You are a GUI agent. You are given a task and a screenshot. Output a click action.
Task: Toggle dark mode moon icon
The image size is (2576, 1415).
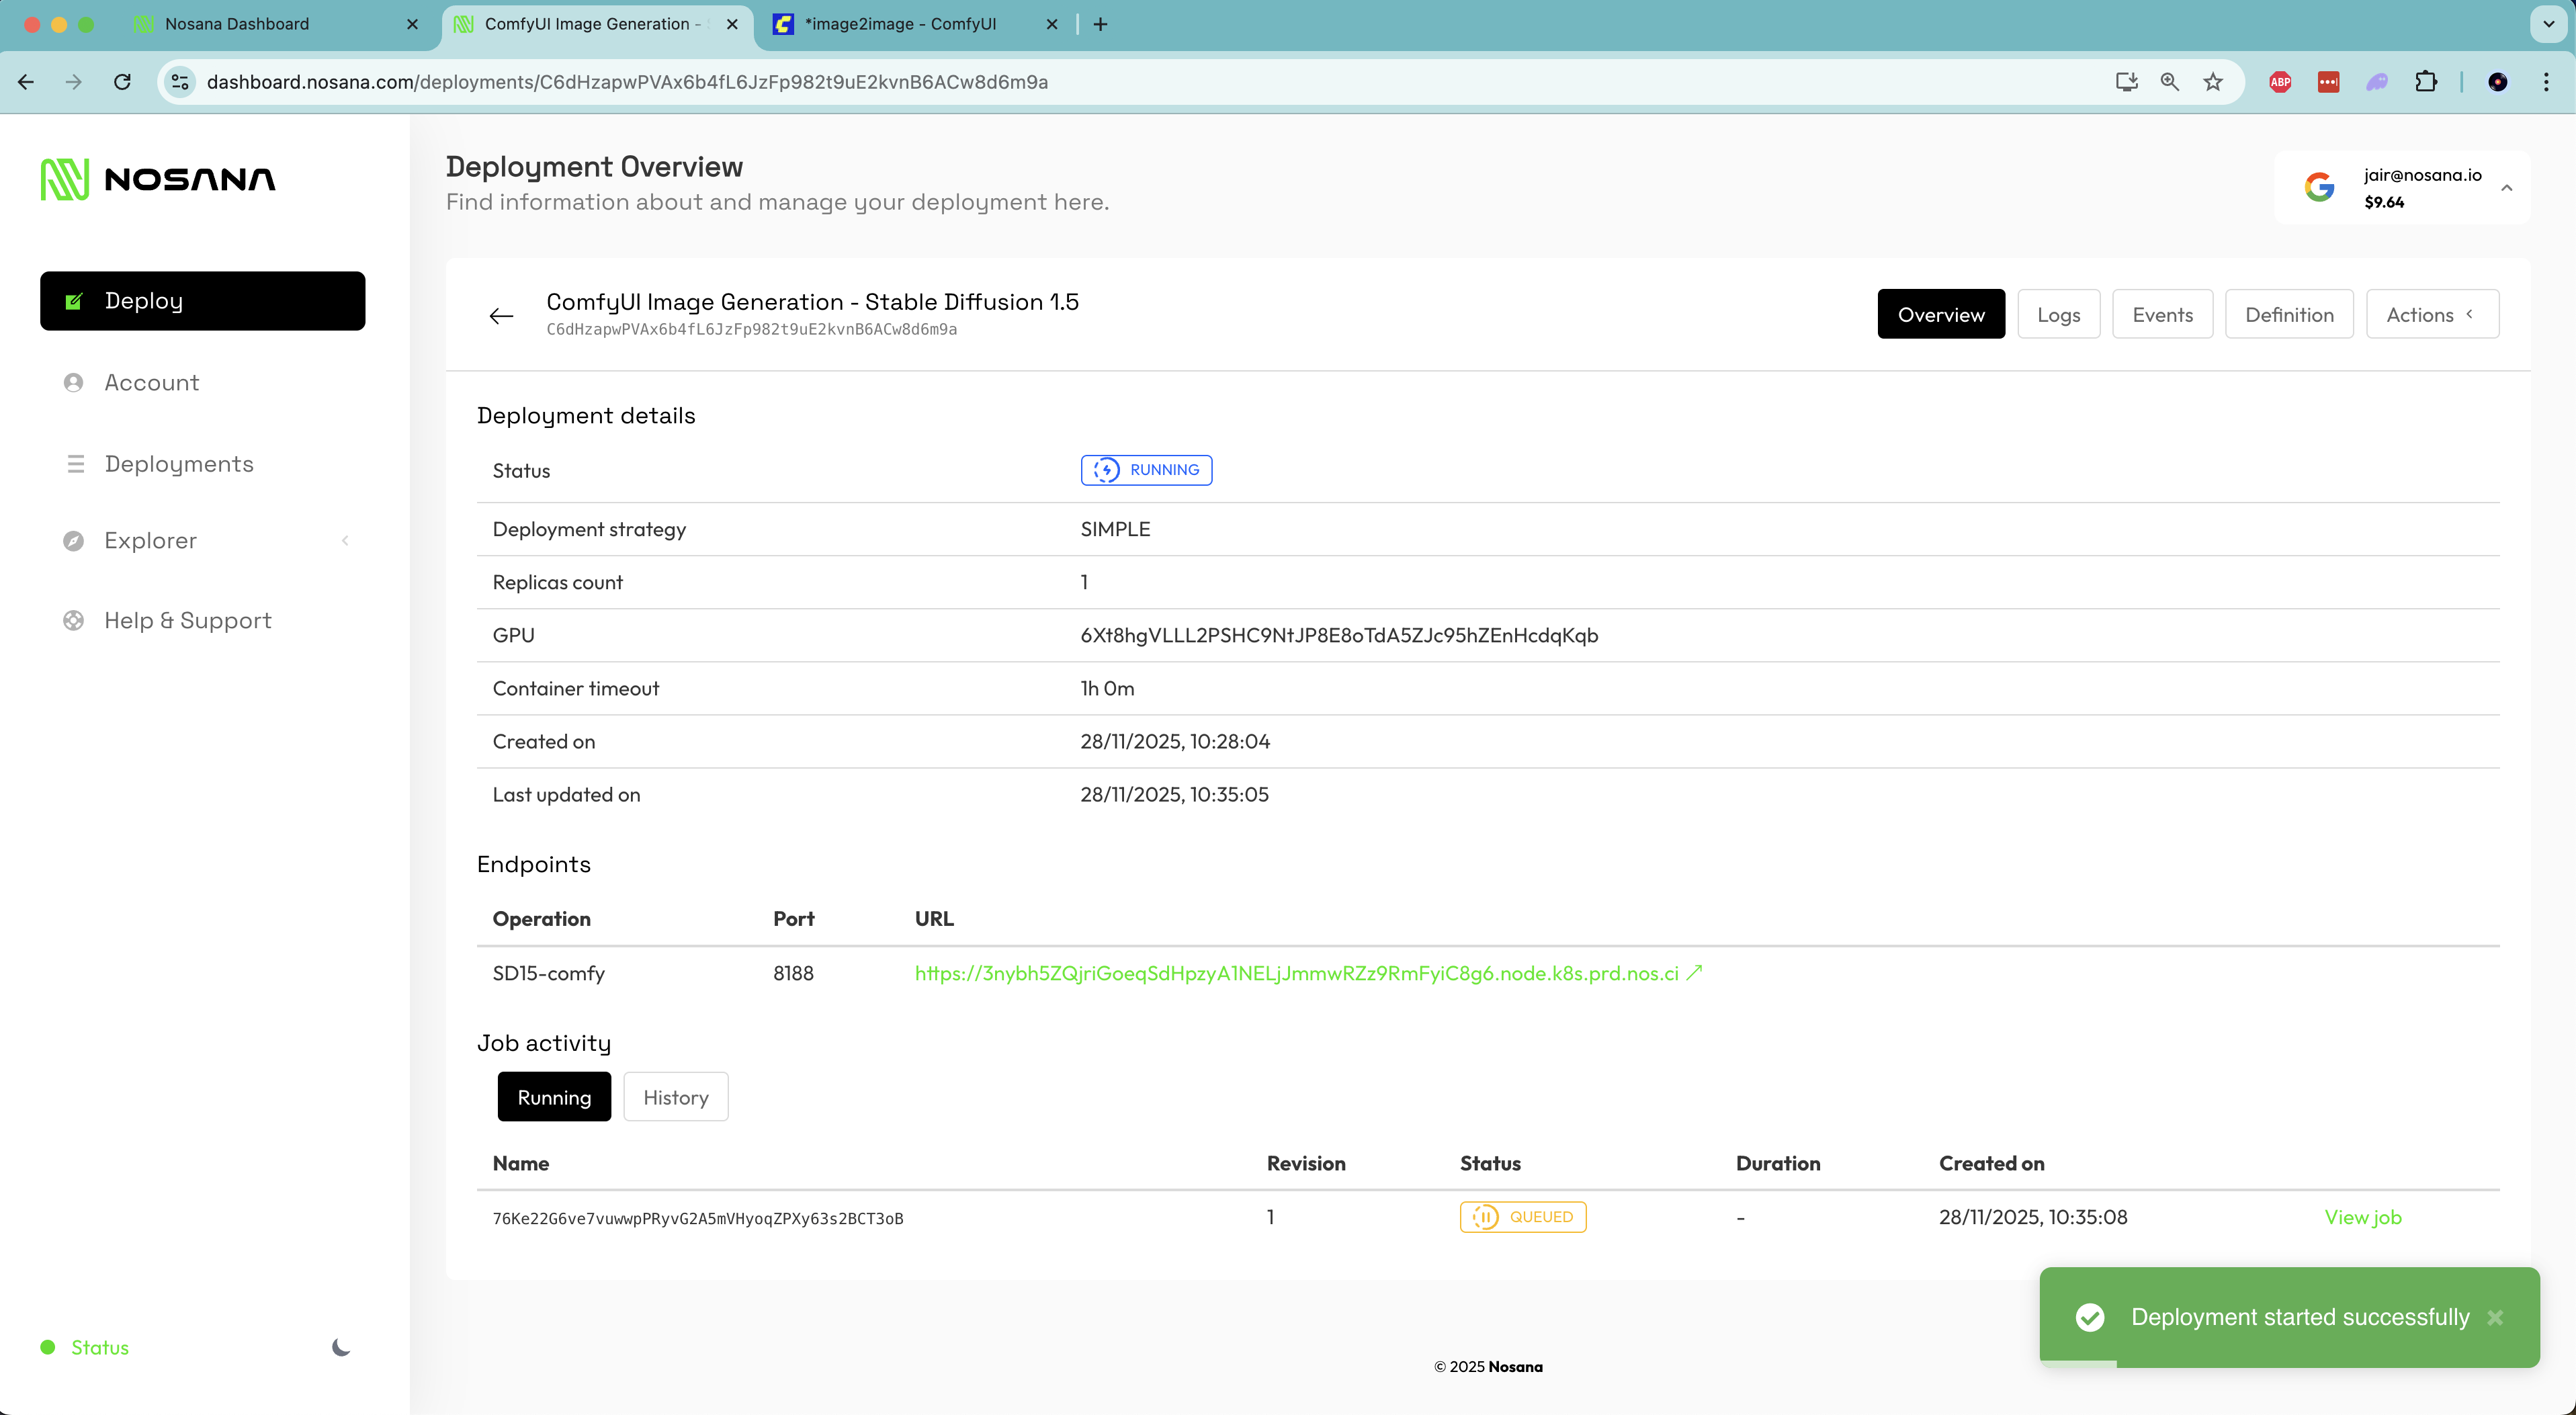341,1347
